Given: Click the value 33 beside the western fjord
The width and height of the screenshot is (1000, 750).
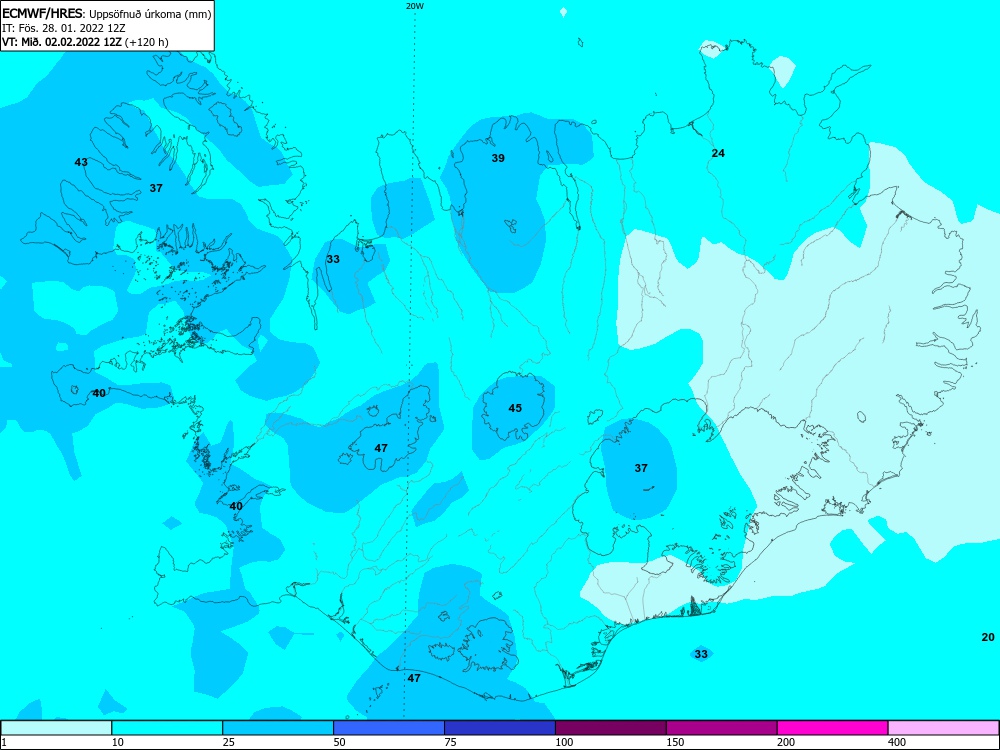Looking at the screenshot, I should pyautogui.click(x=333, y=259).
